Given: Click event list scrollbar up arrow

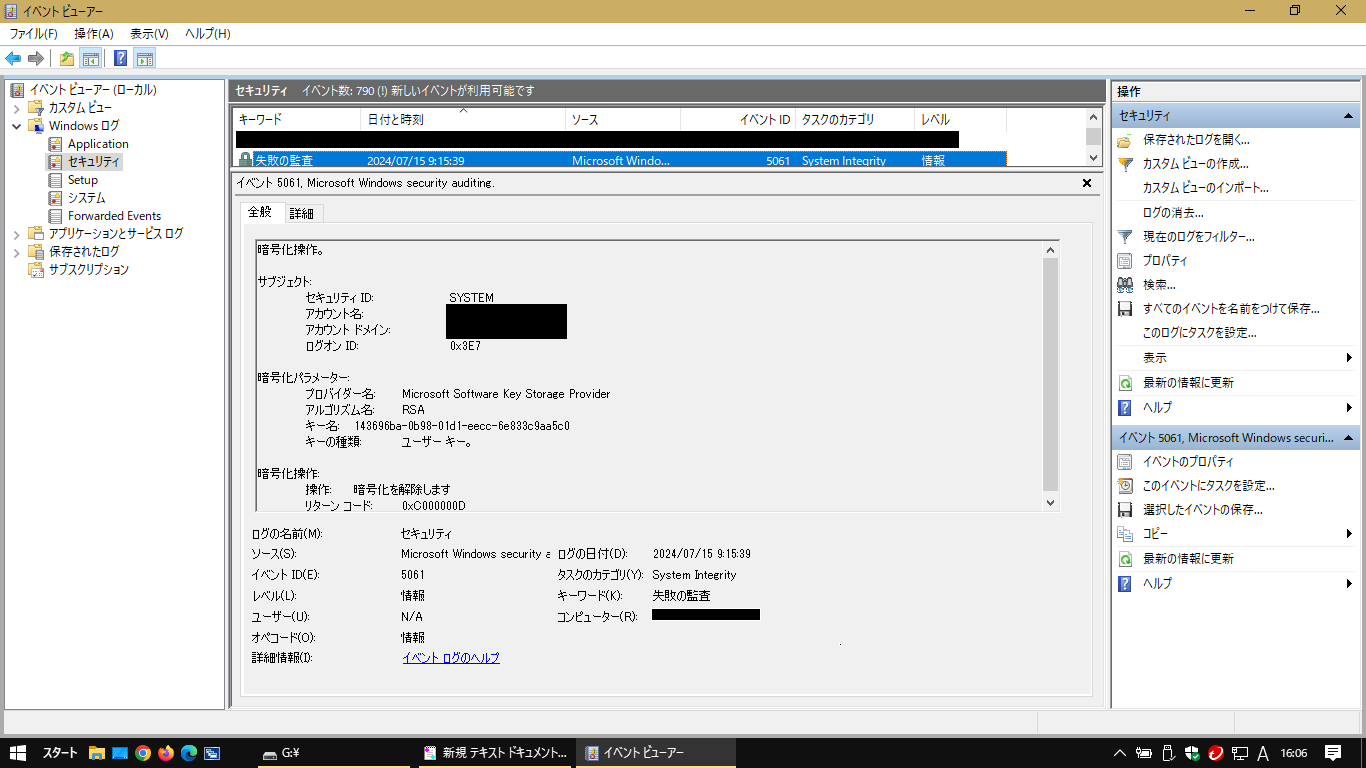Looking at the screenshot, I should 1093,118.
